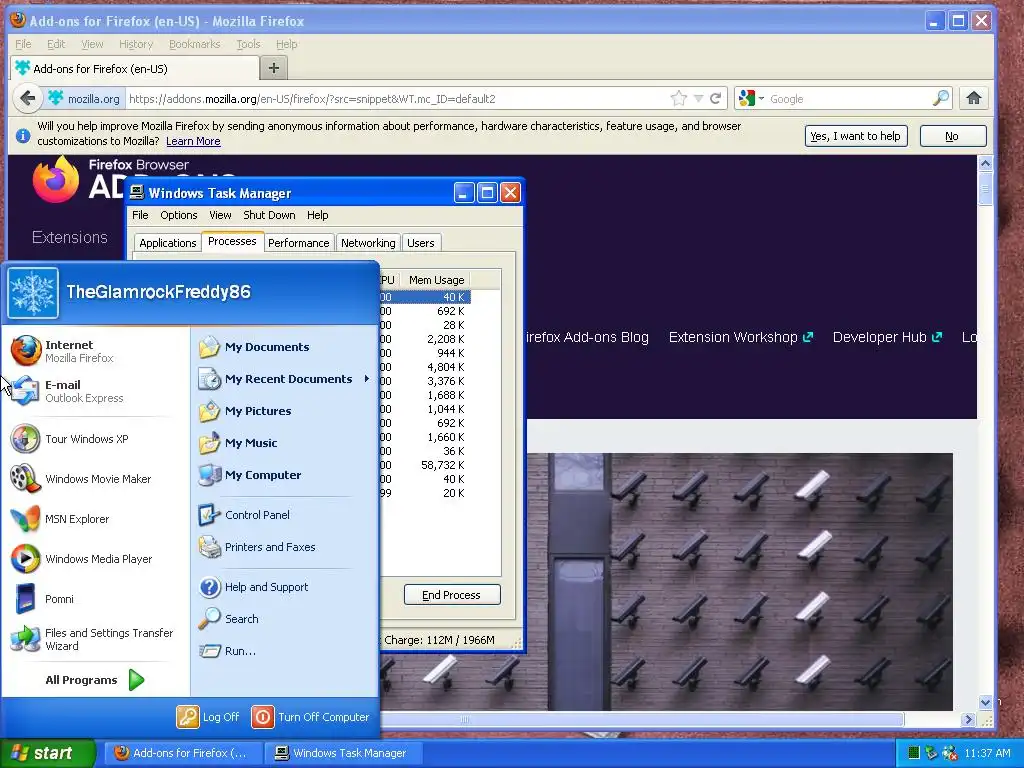
Task: Open Firefox History menu
Action: 136,44
